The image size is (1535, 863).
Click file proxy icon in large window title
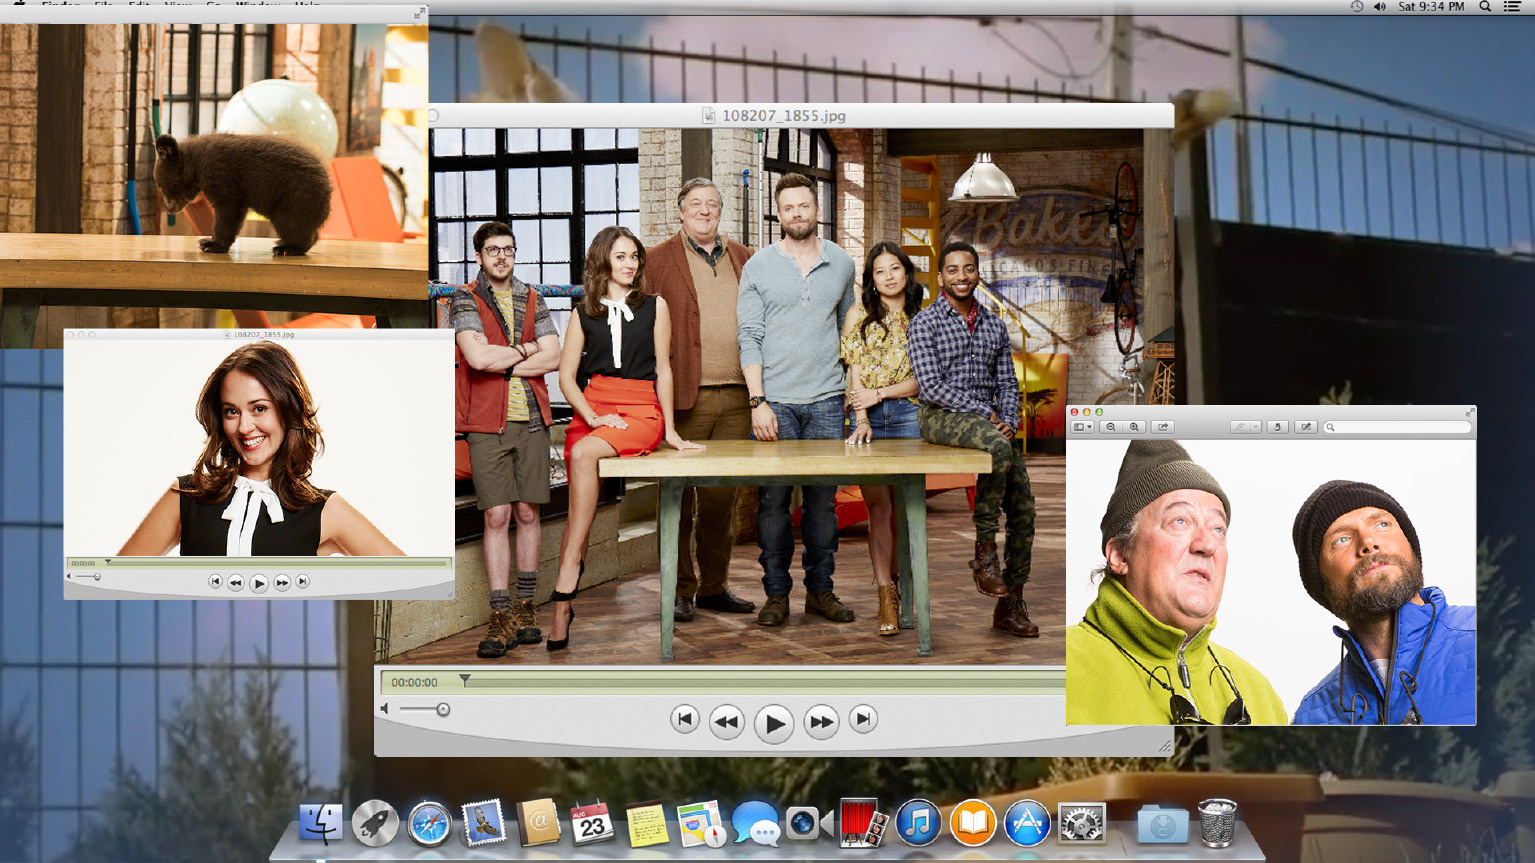709,116
